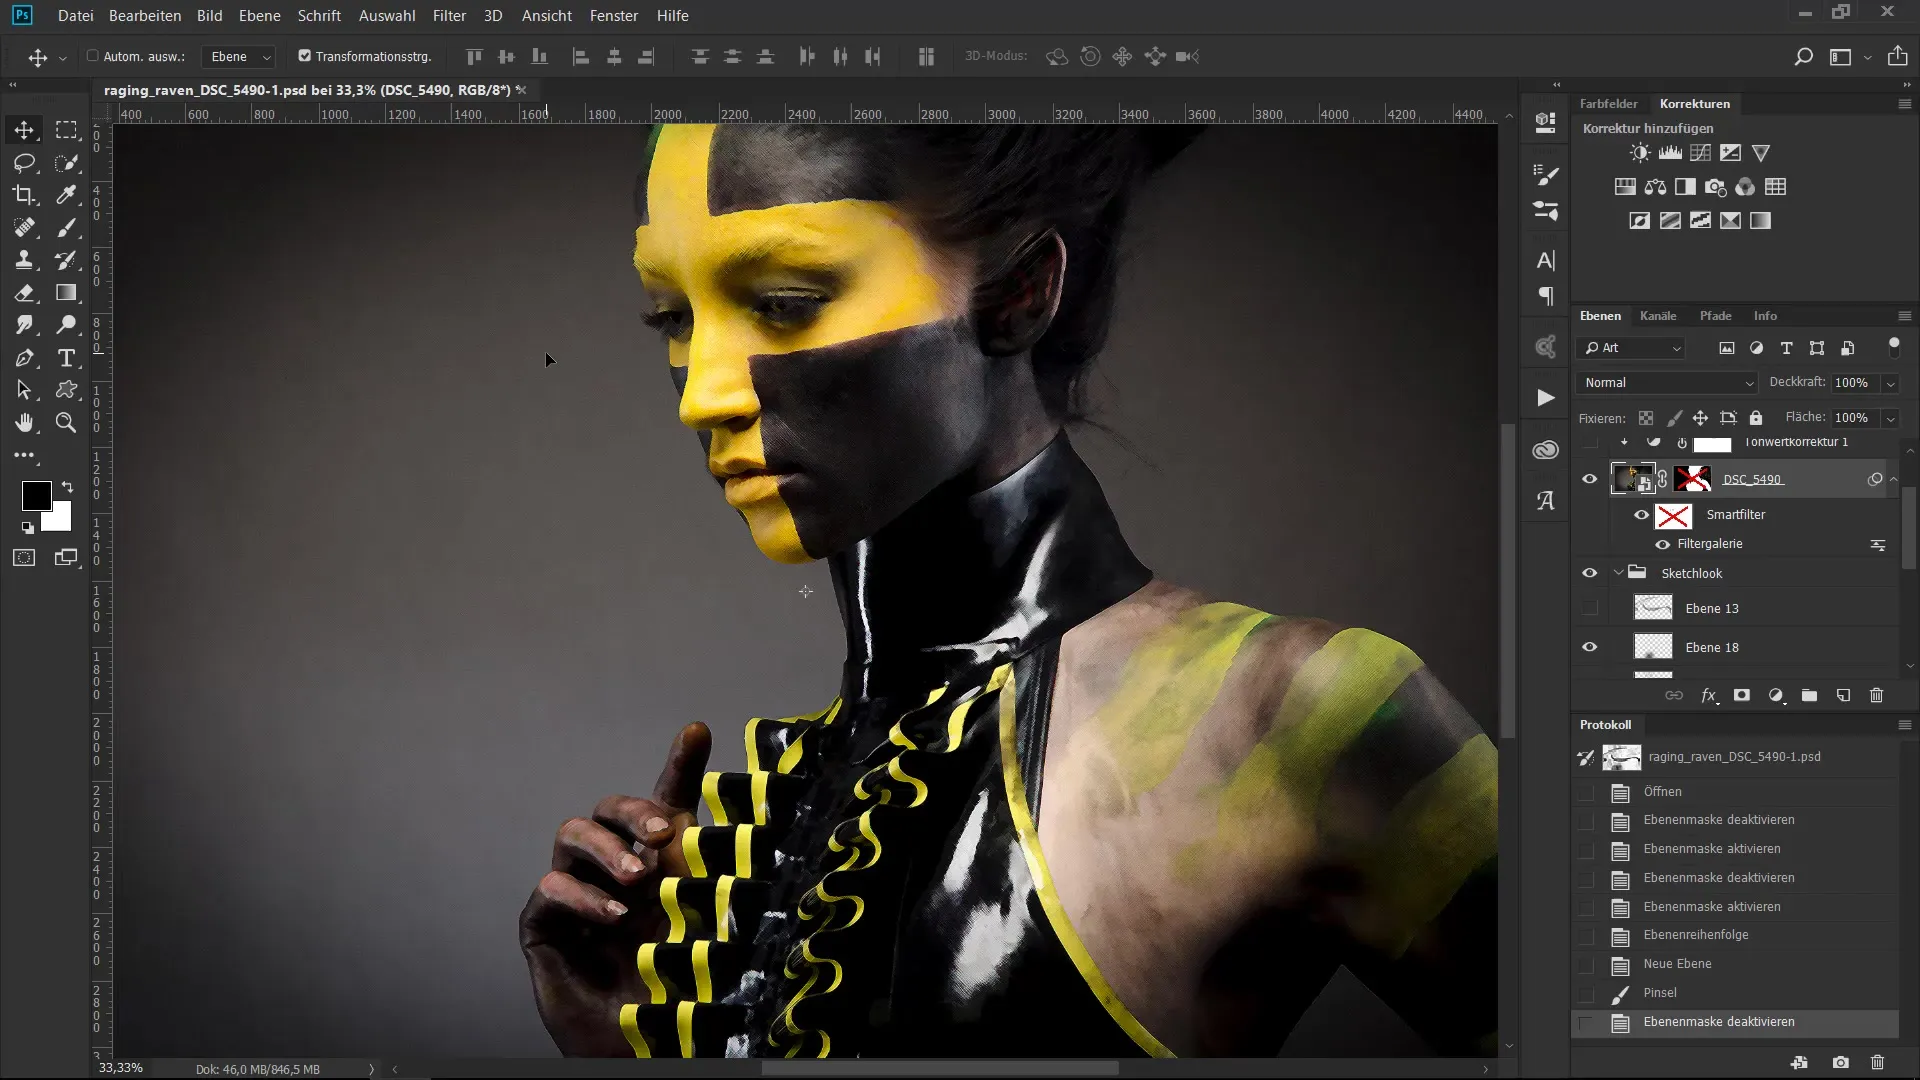The width and height of the screenshot is (1920, 1080).
Task: Select the Clone Stamp tool
Action: (24, 260)
